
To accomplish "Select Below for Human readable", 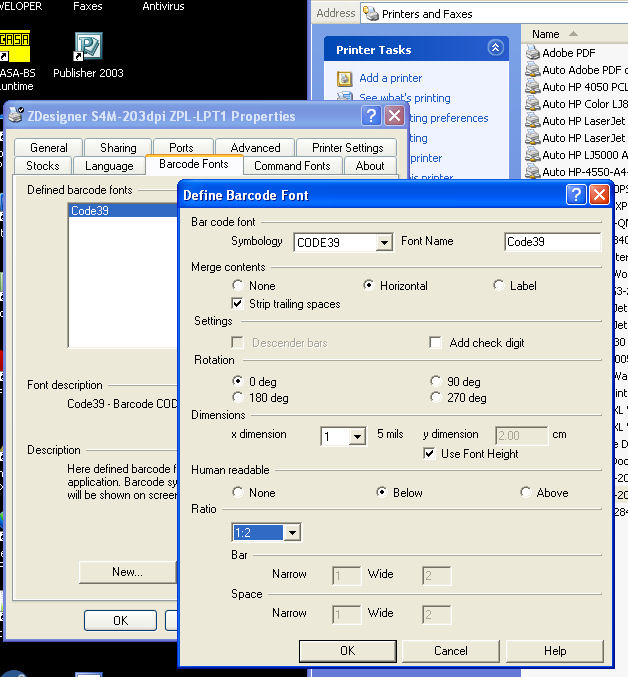I will [382, 493].
